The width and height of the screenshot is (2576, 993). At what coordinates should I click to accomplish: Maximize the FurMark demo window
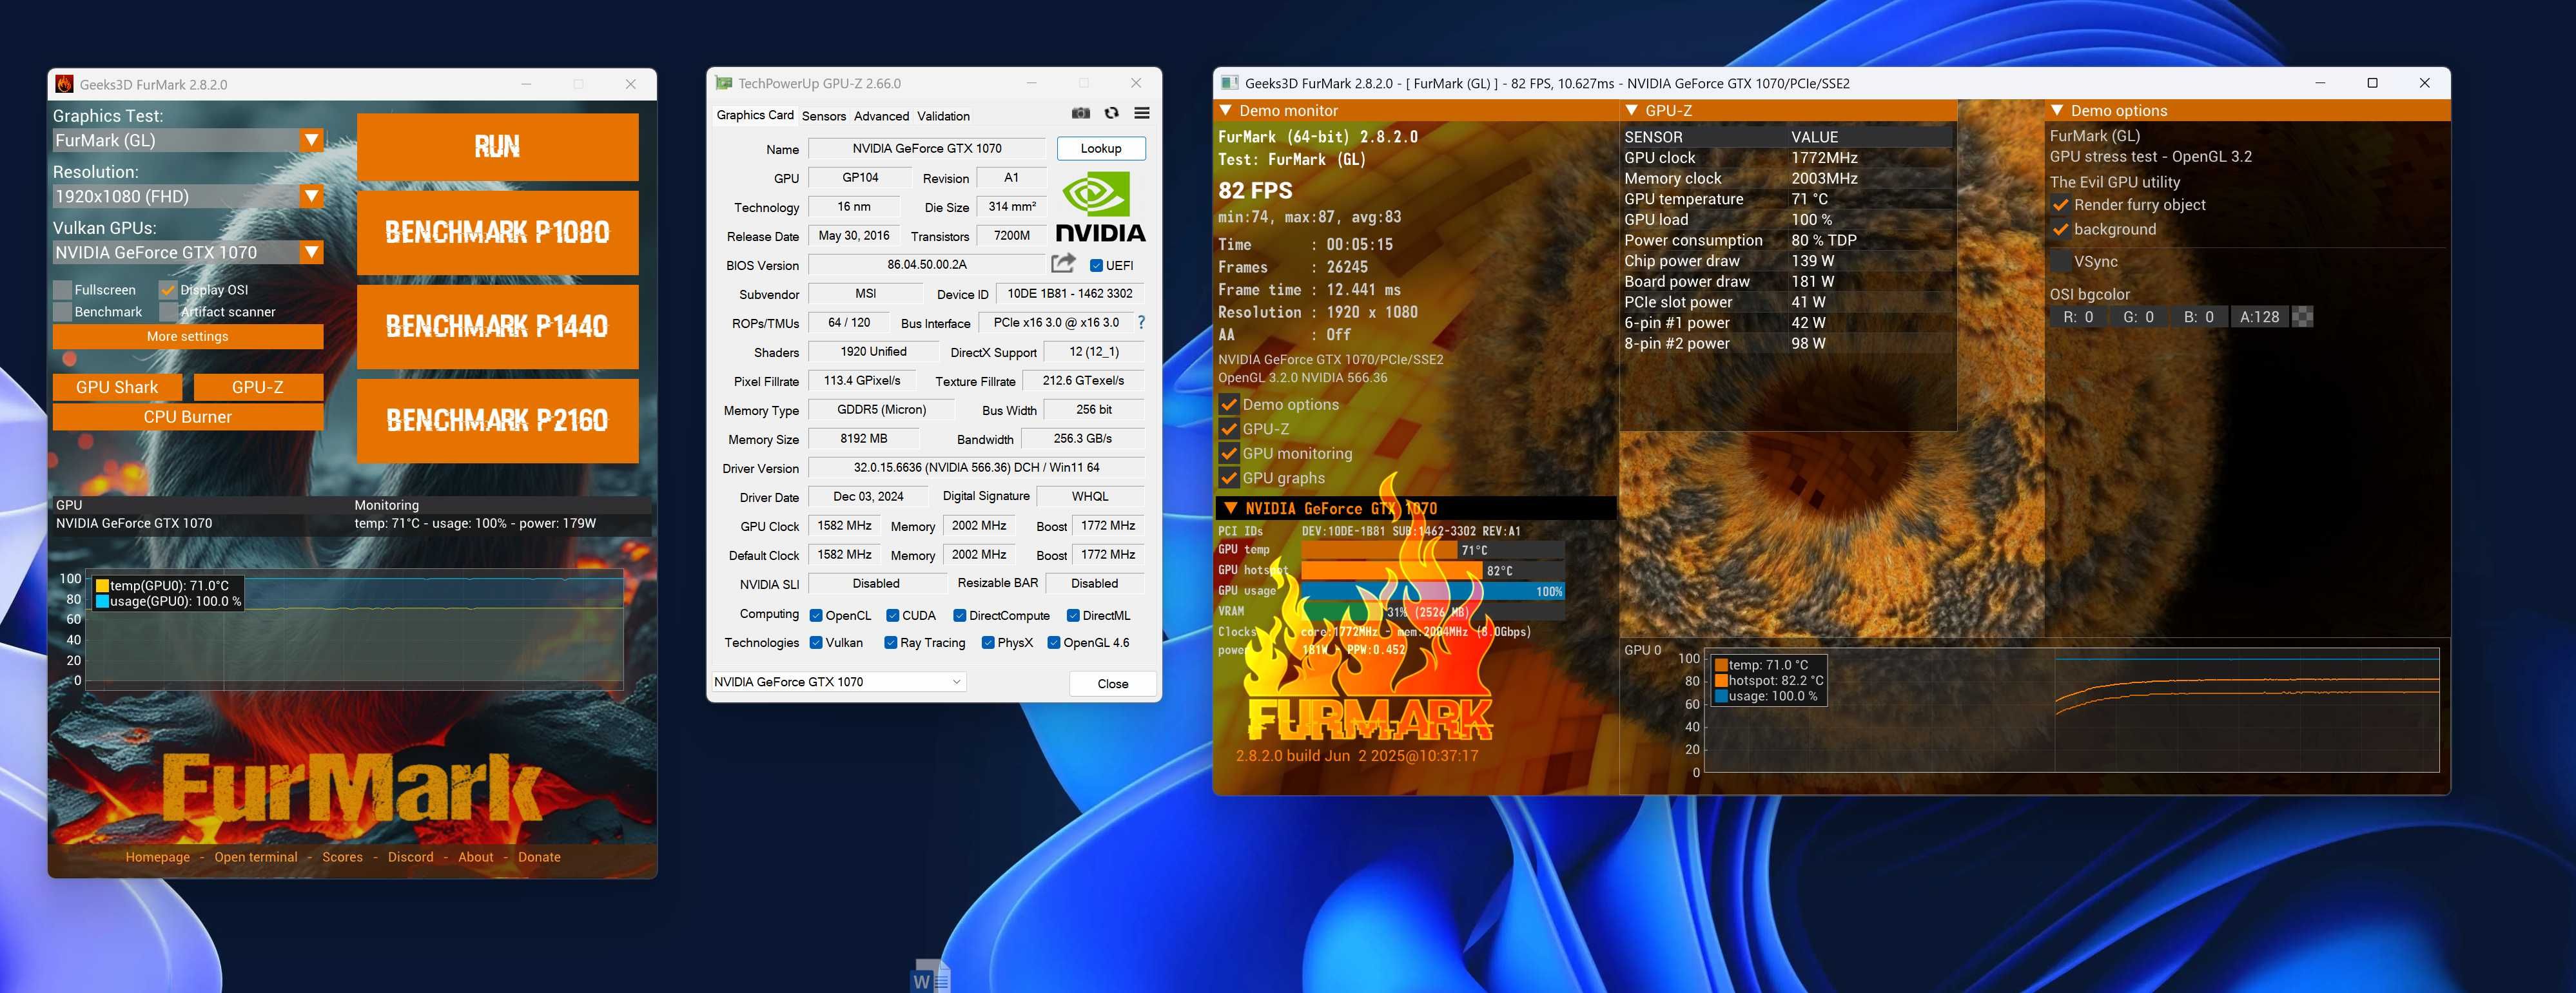click(2372, 83)
